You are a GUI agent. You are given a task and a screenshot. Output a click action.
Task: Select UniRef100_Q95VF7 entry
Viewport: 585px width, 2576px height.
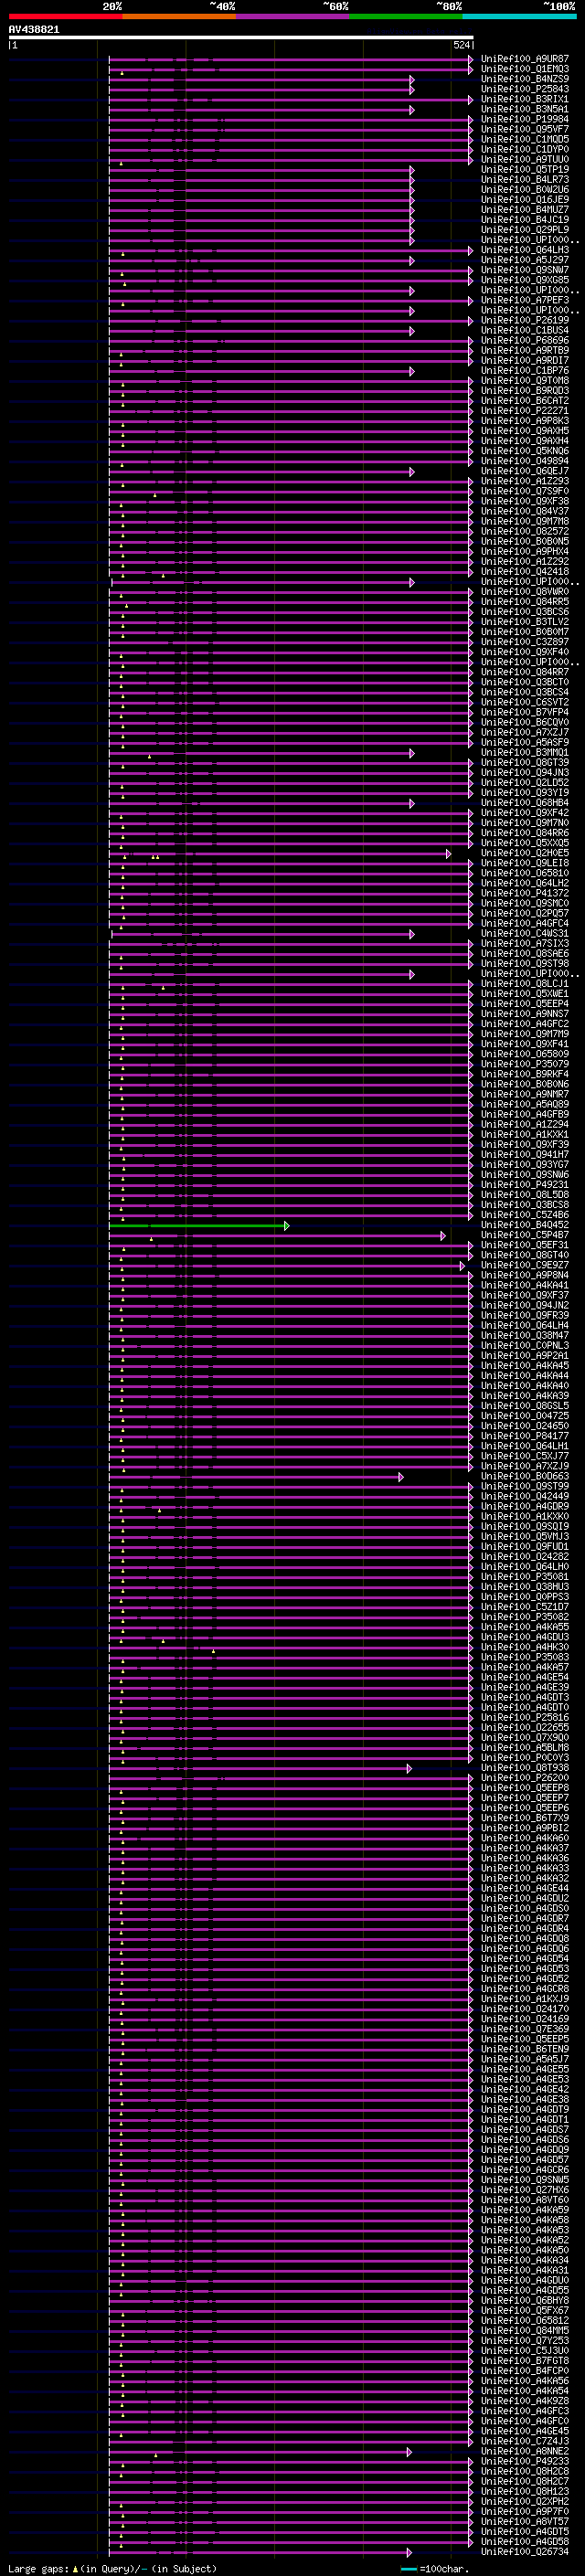point(525,130)
